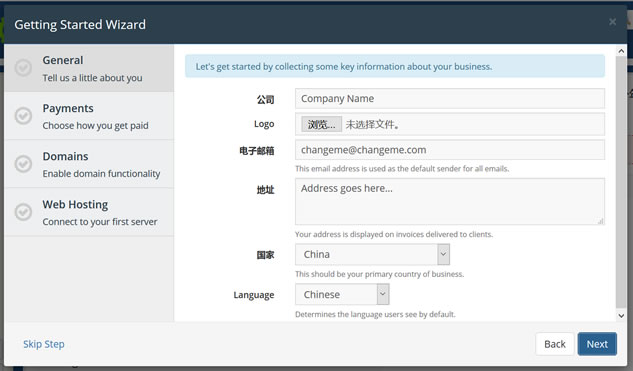This screenshot has width=633, height=371.
Task: Click the blue info banner text
Action: tap(344, 67)
